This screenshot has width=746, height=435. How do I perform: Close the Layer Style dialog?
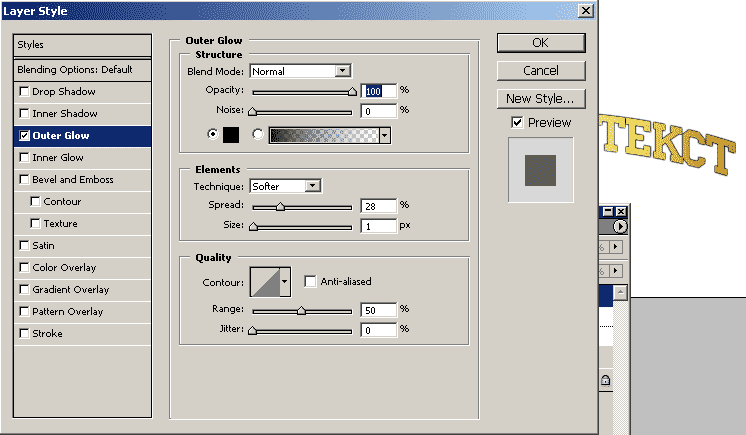click(586, 10)
